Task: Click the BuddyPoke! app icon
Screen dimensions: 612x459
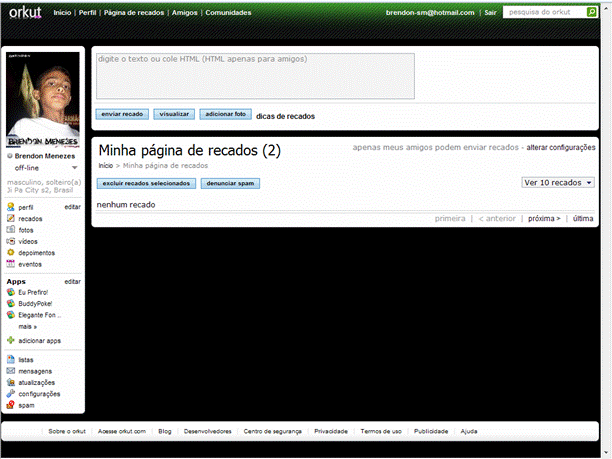Action: pos(11,303)
